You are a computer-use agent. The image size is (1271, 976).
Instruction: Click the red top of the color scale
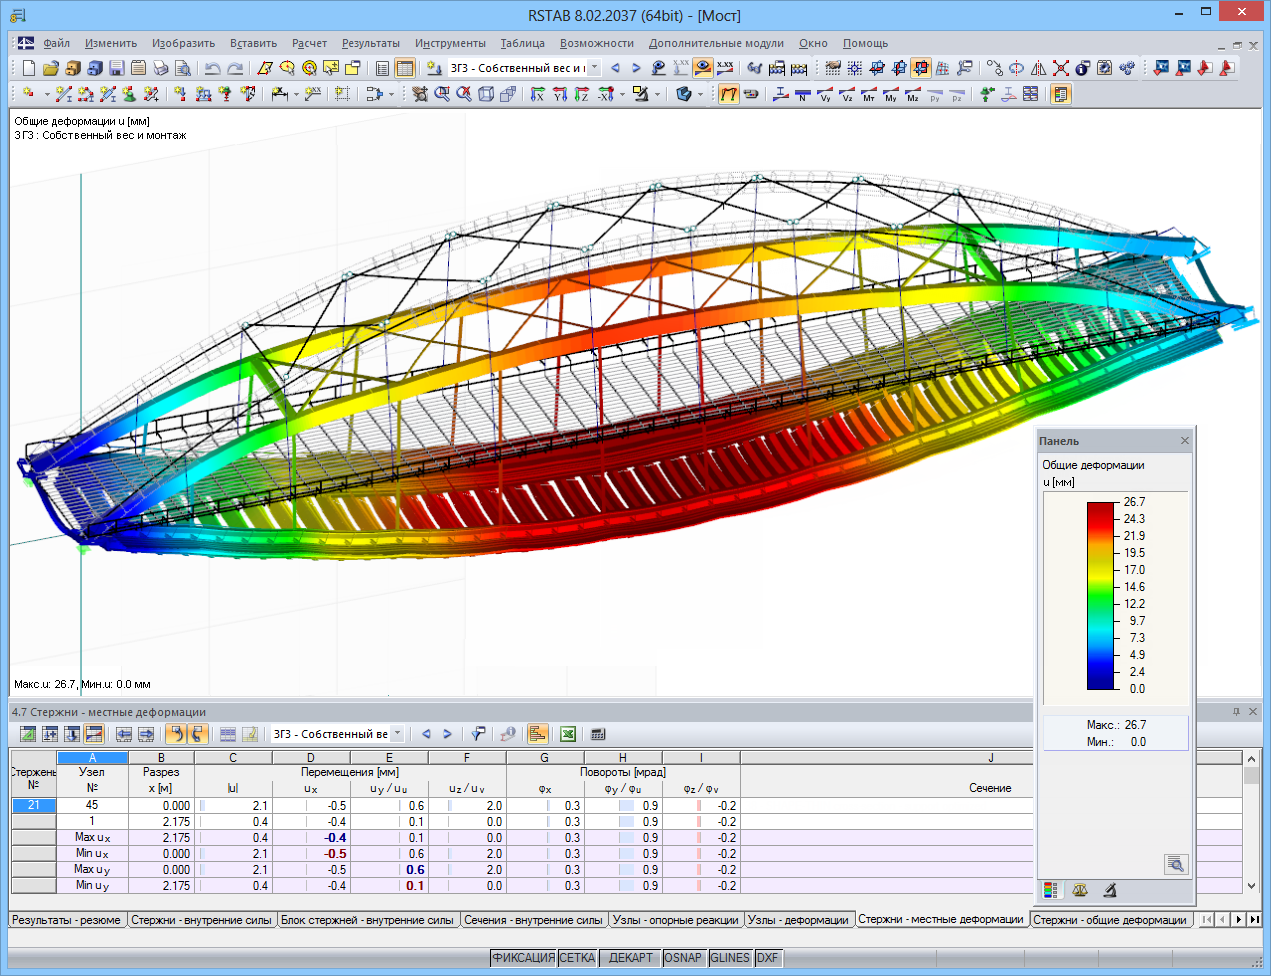click(1101, 509)
